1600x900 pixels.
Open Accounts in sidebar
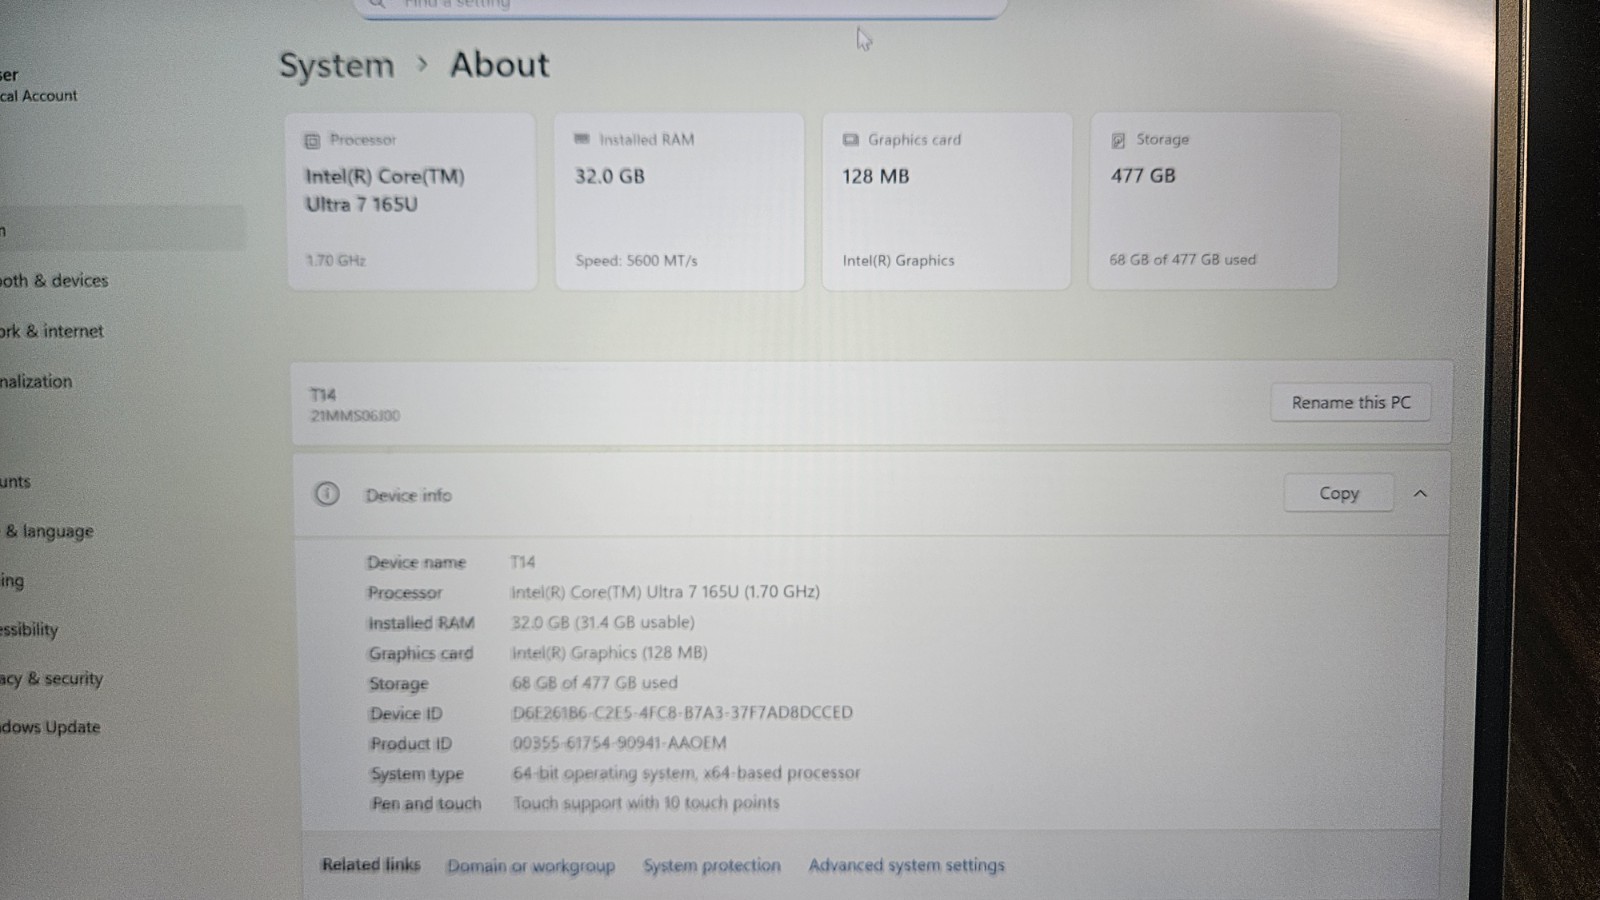pyautogui.click(x=15, y=481)
